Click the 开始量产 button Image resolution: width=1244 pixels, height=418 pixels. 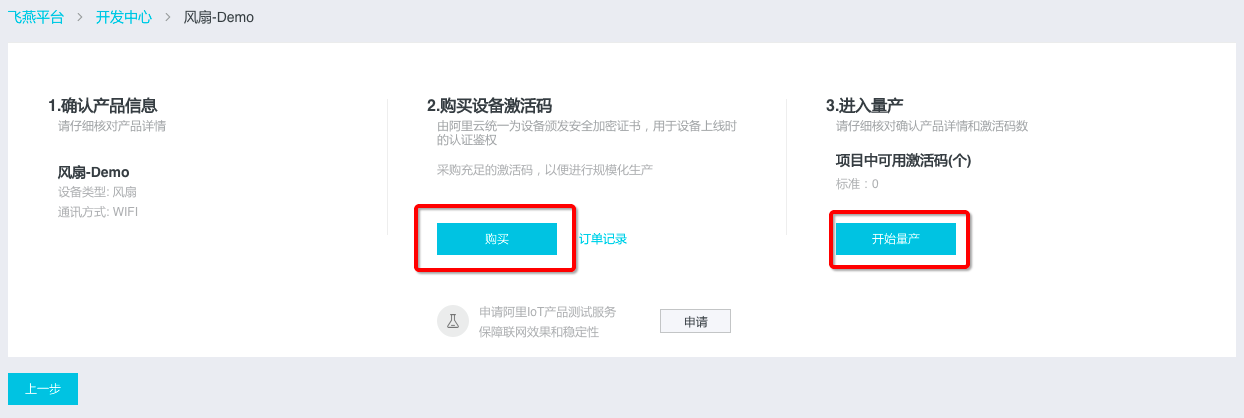[x=896, y=239]
